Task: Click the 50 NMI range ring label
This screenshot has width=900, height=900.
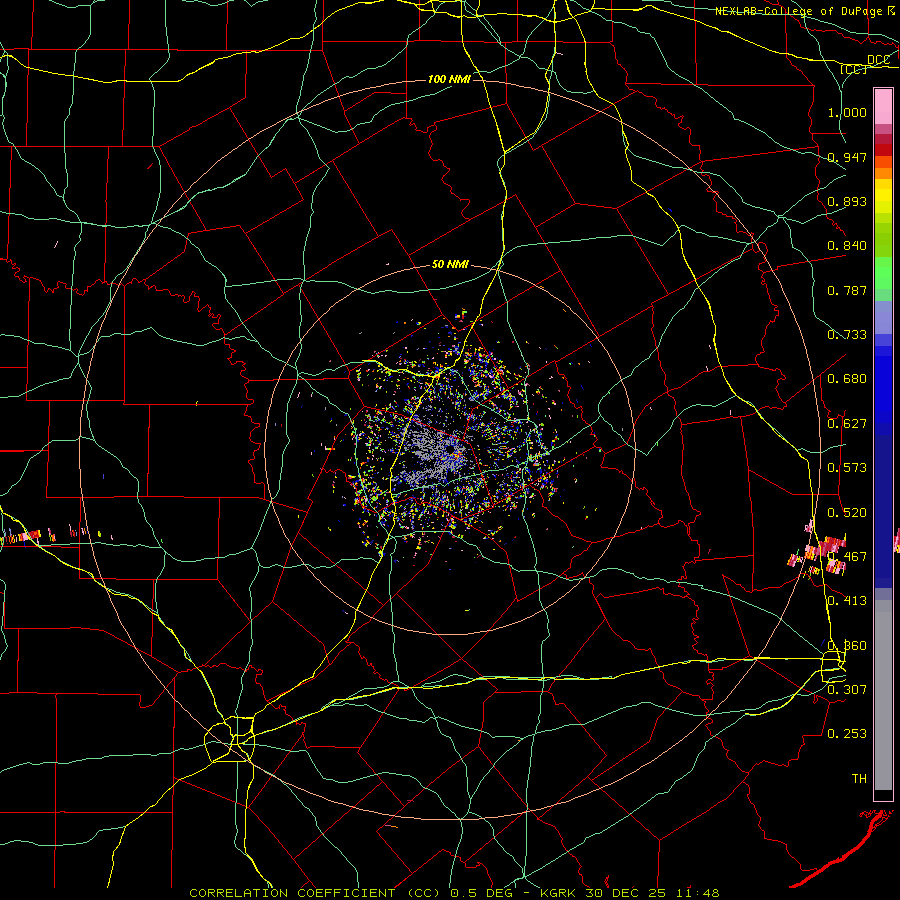Action: 450,264
